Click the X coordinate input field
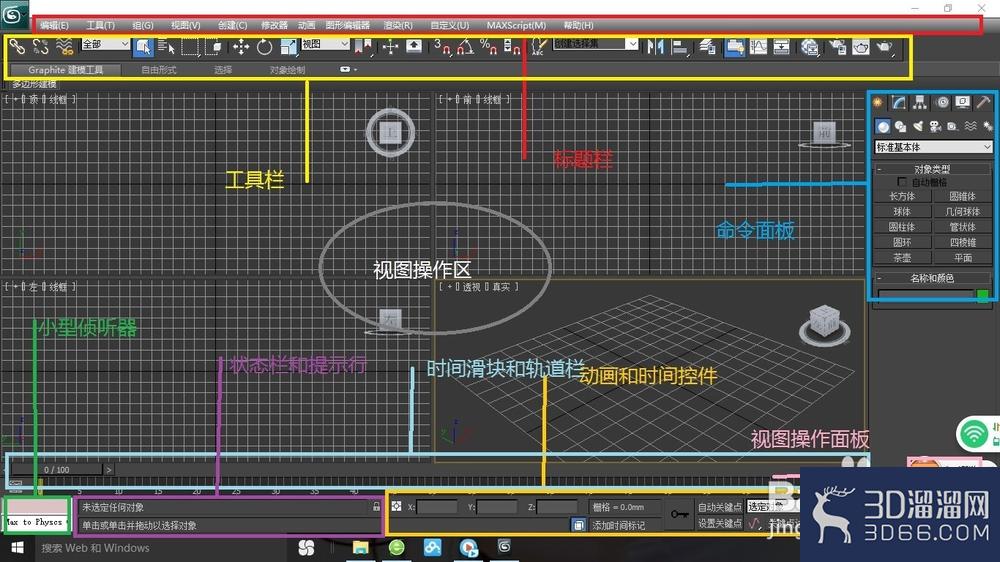This screenshot has height=562, width=1000. tap(437, 507)
